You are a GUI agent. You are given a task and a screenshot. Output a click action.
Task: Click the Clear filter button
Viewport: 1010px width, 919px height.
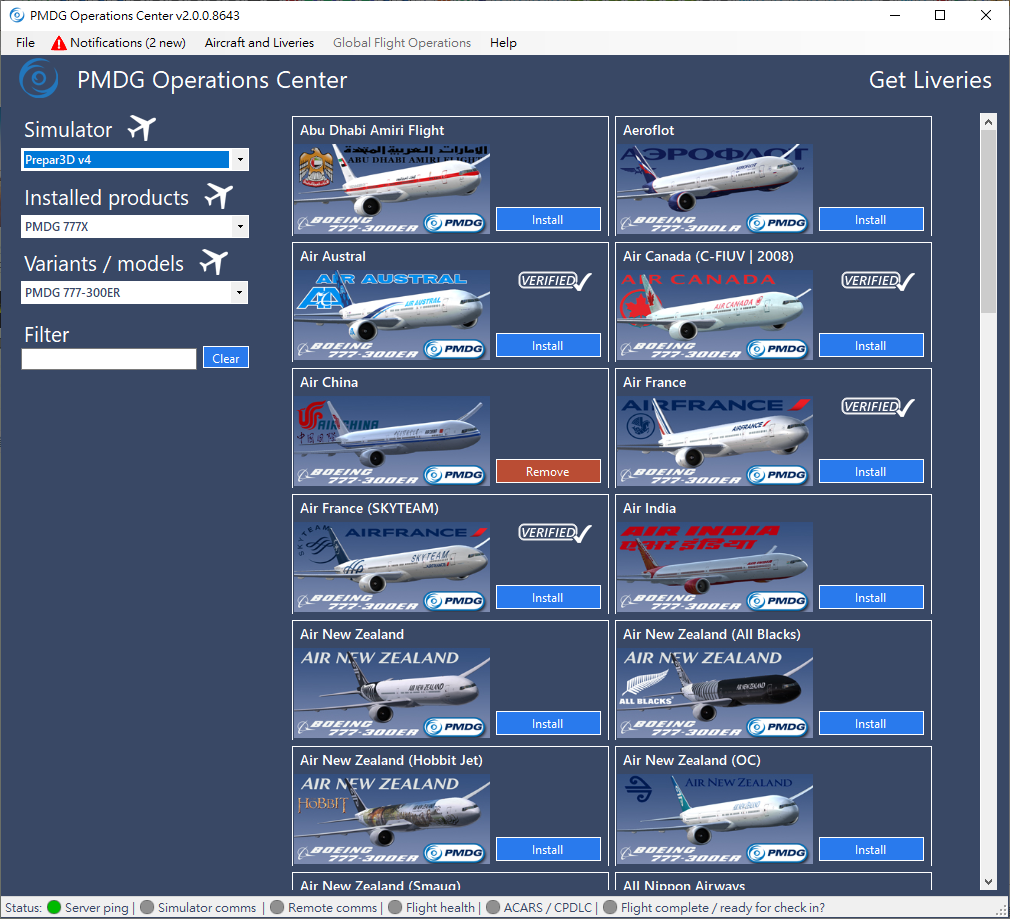[225, 358]
